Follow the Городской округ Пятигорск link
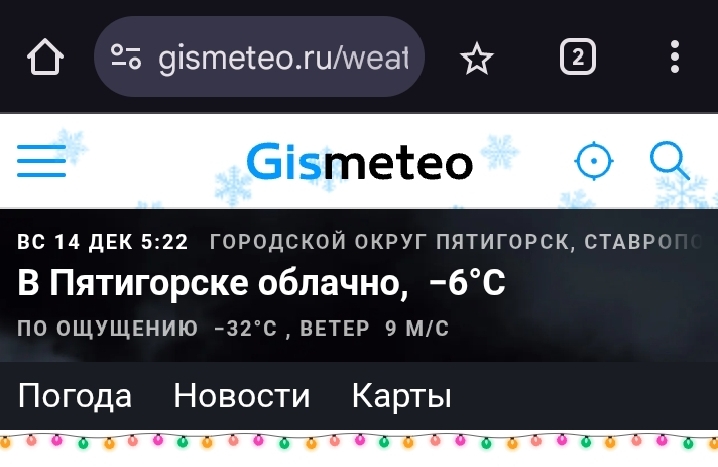Image resolution: width=718 pixels, height=467 pixels. pos(388,242)
